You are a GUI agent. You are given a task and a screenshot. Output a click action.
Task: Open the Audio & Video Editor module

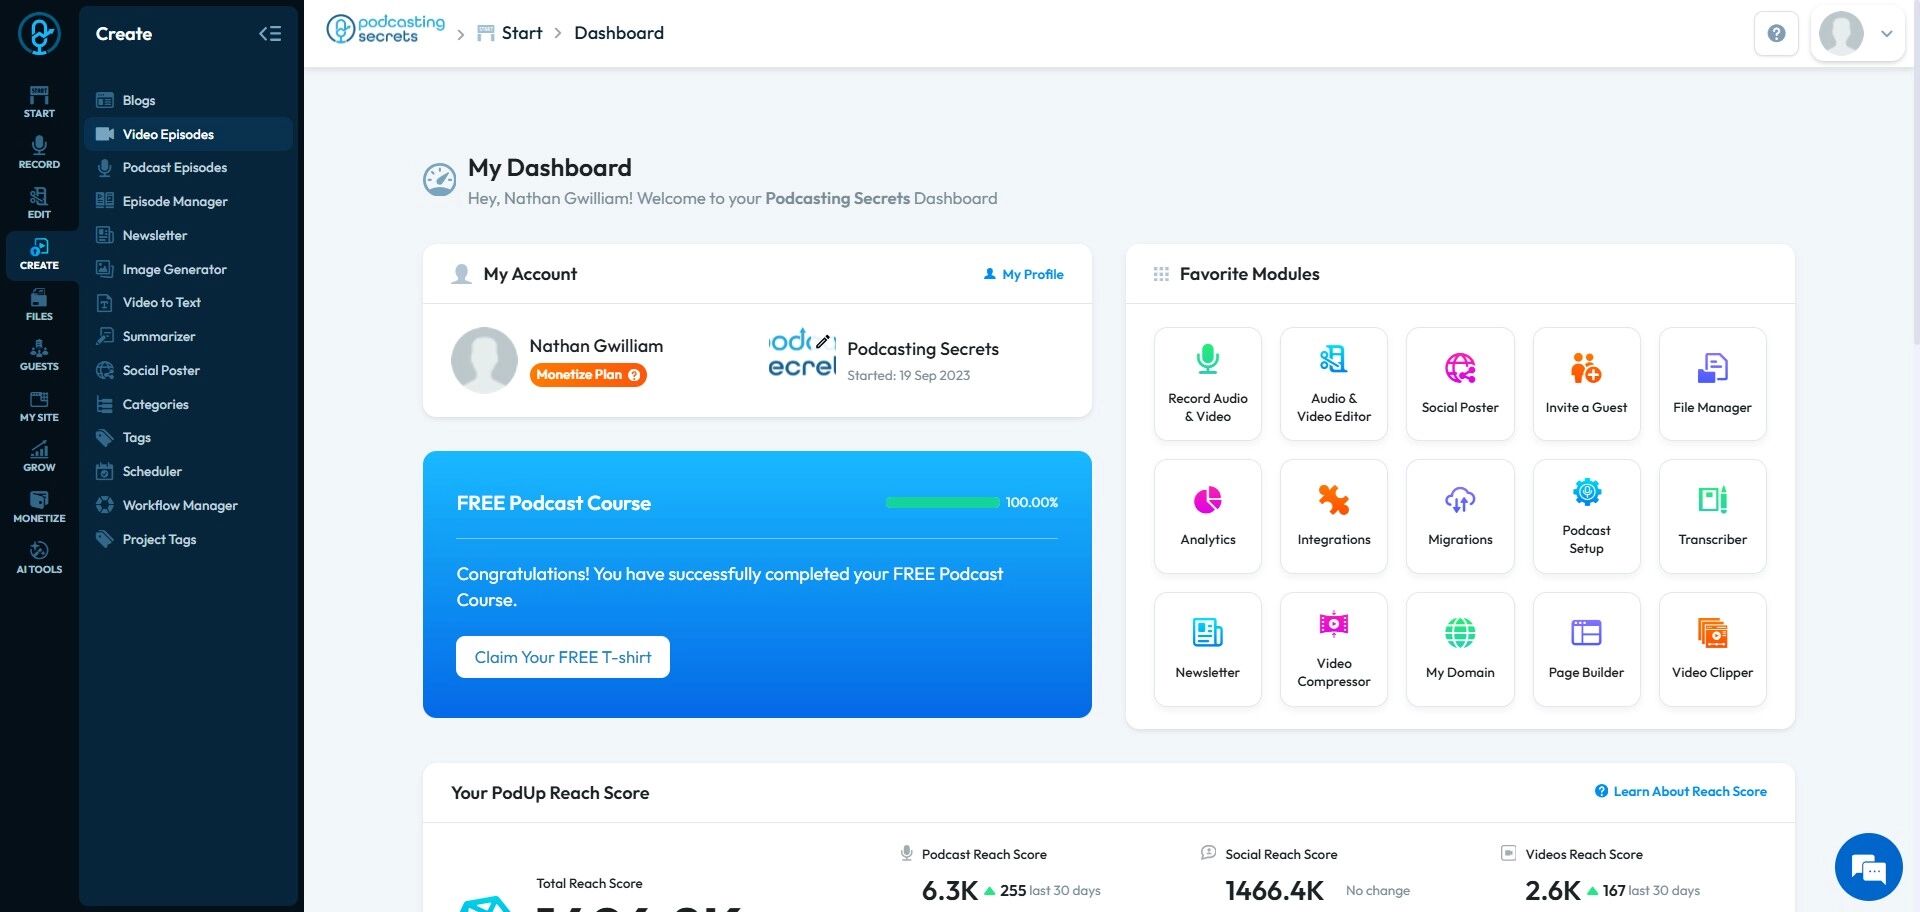[1333, 384]
